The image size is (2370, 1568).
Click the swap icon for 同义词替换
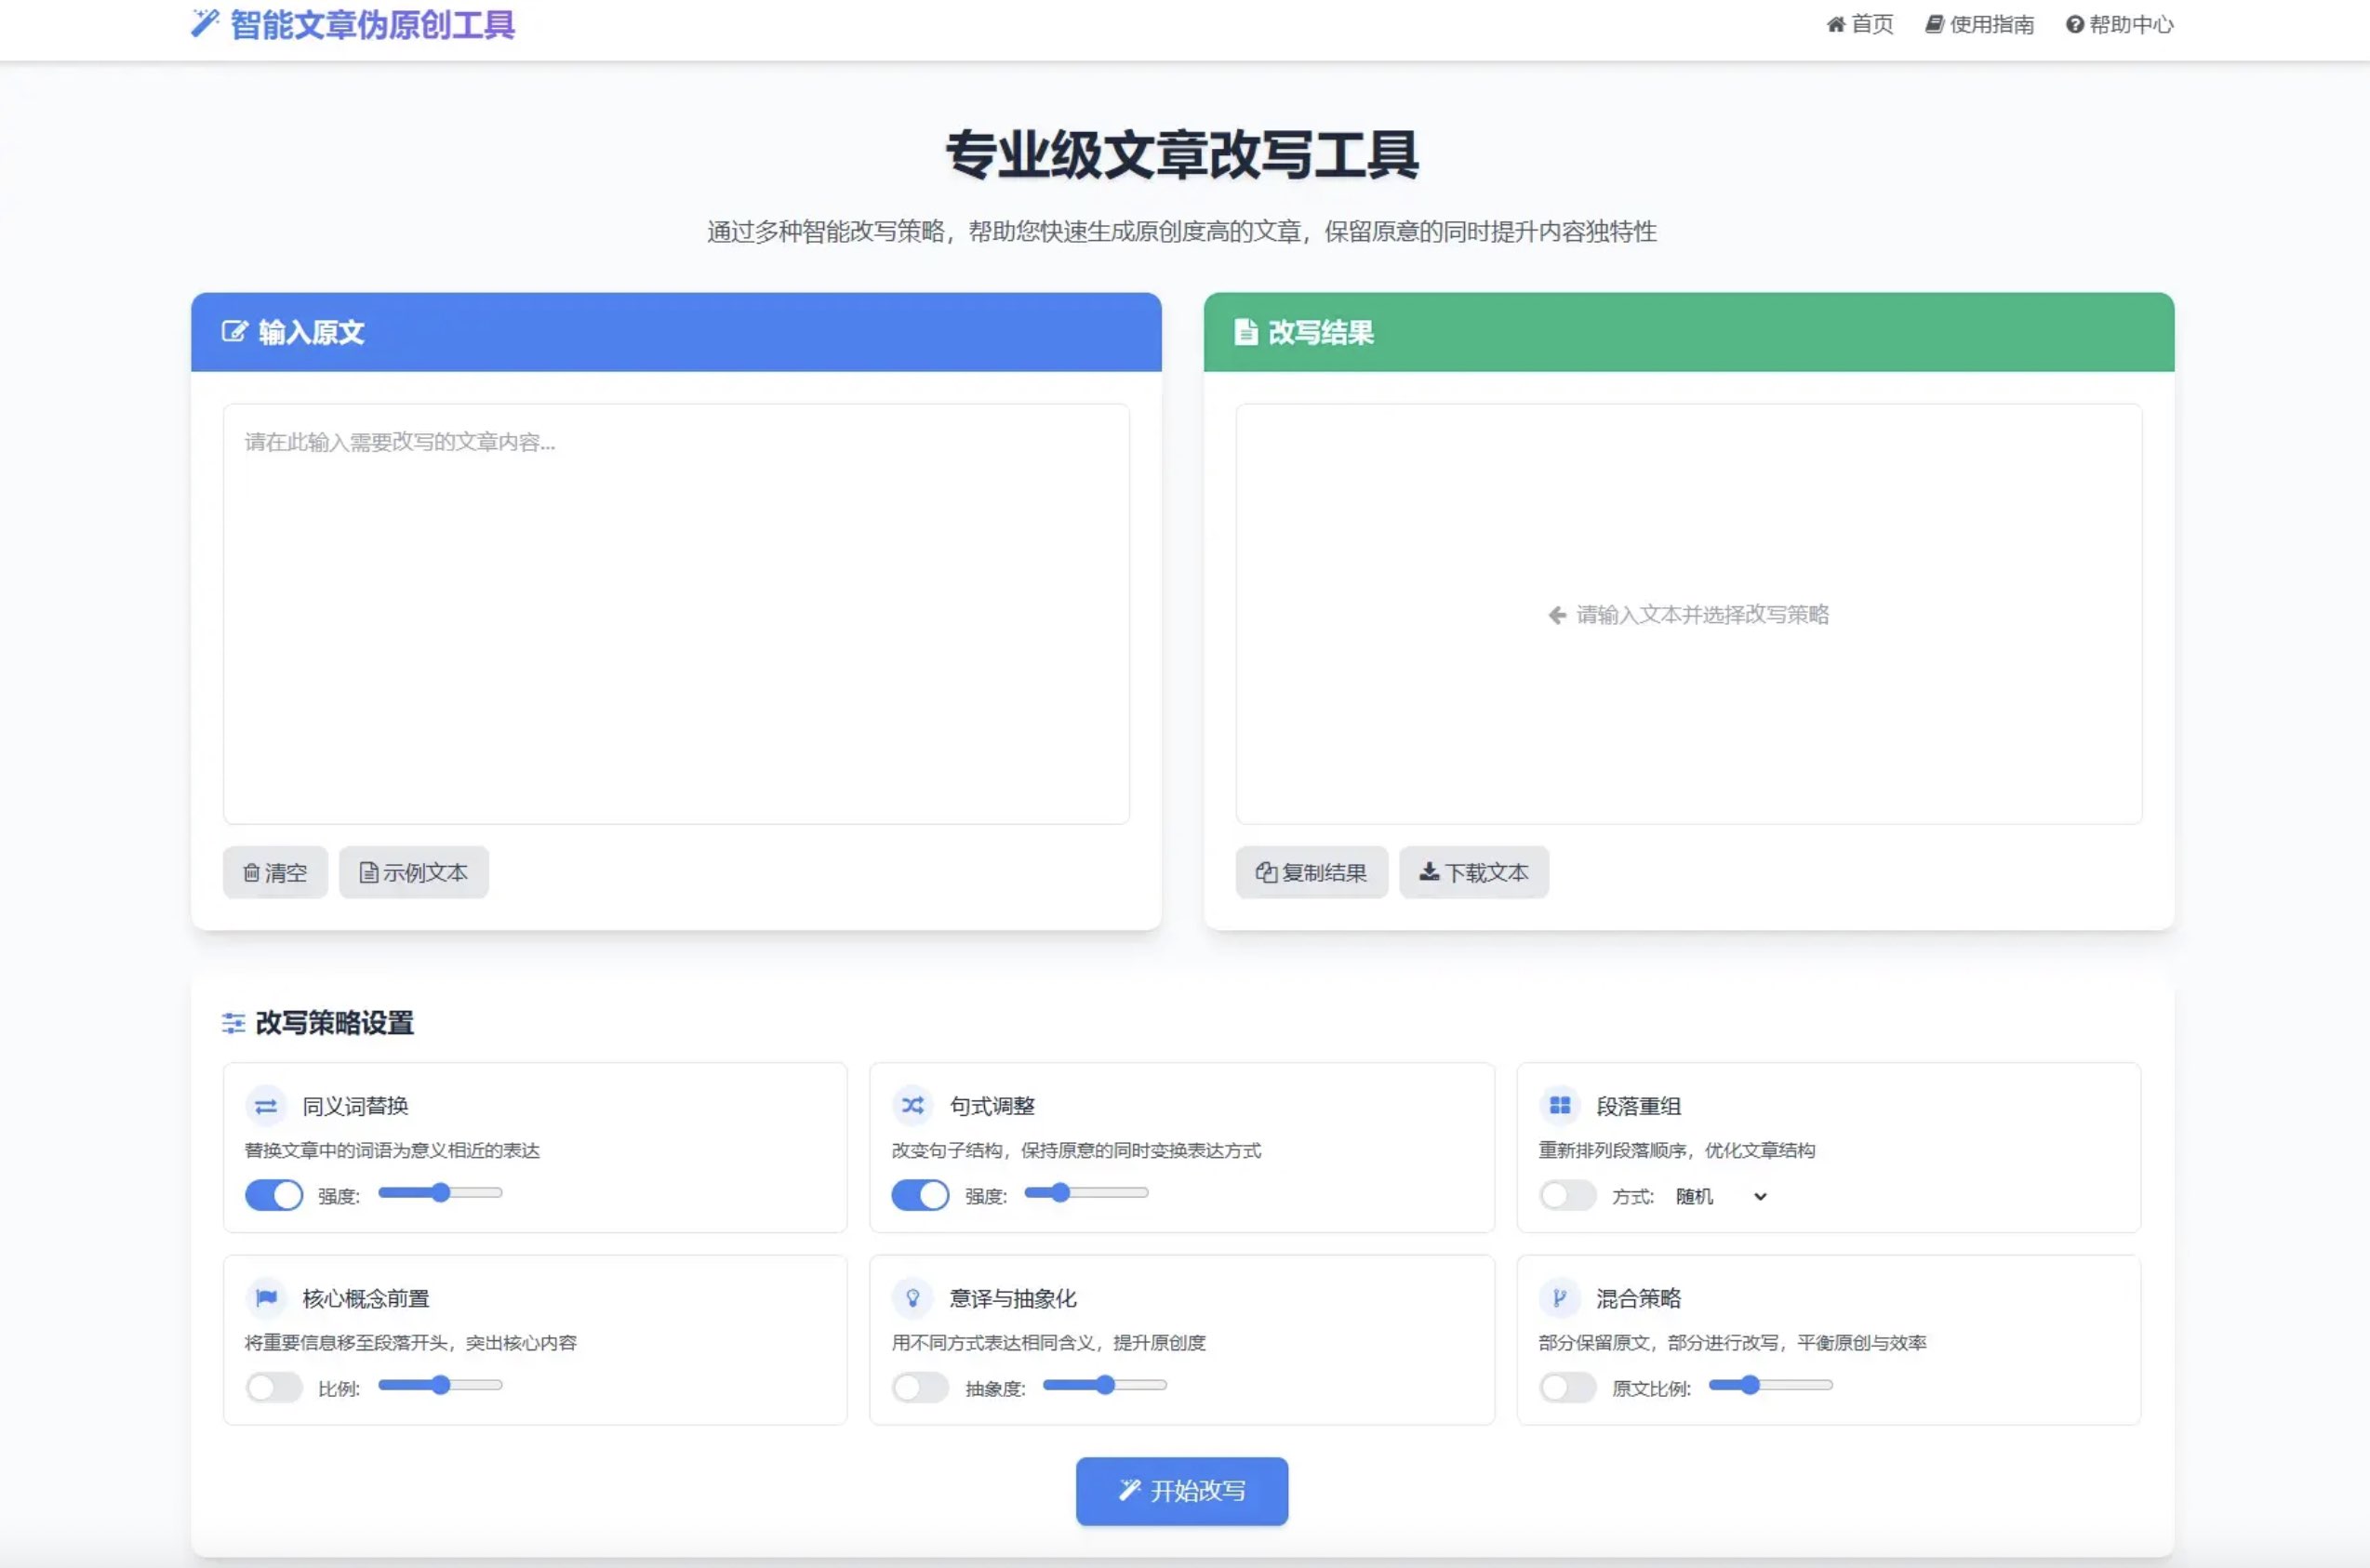[x=266, y=1105]
